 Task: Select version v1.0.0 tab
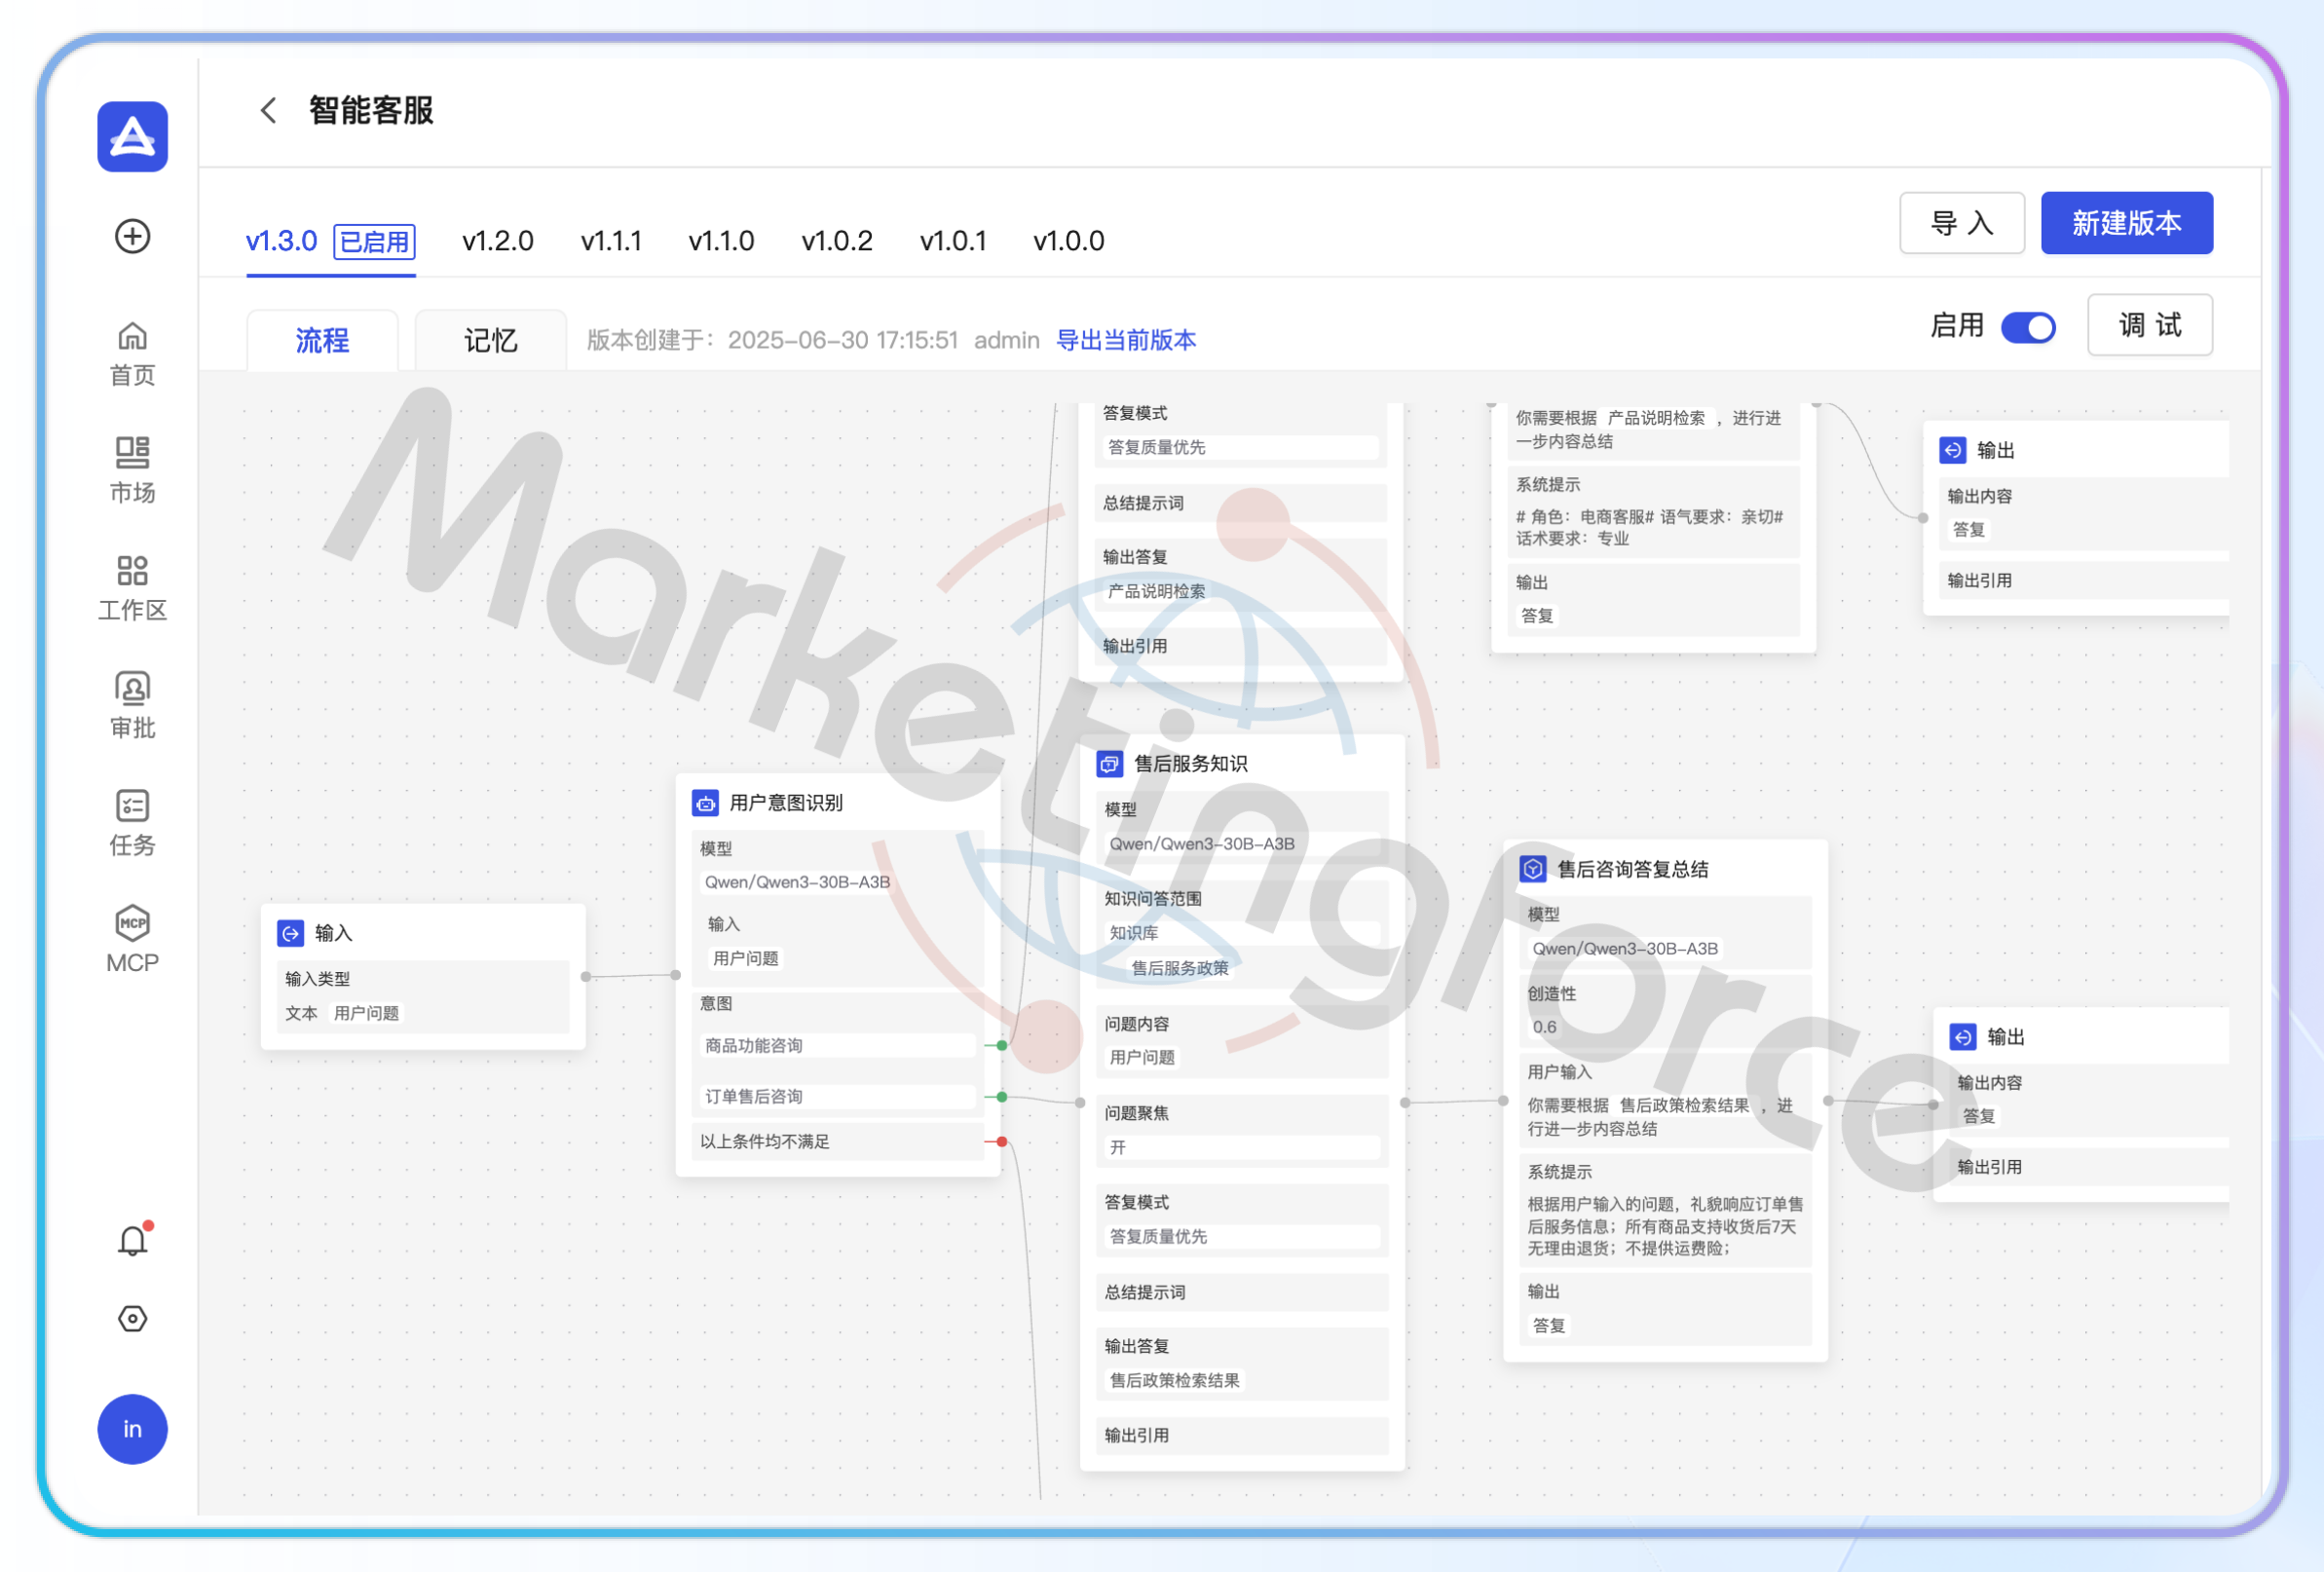click(x=1068, y=241)
